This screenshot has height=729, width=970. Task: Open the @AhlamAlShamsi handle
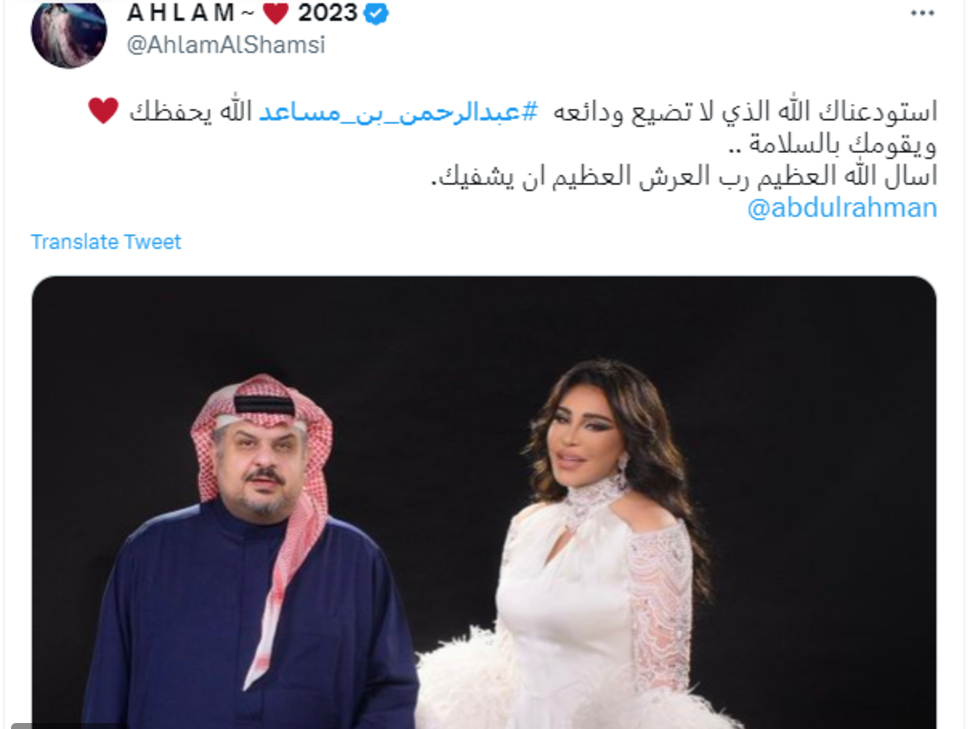[226, 45]
